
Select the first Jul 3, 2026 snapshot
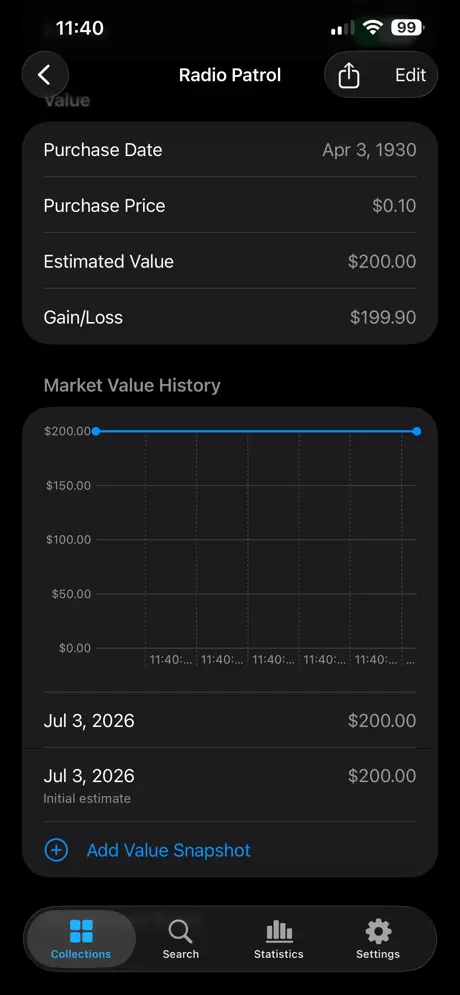click(230, 720)
